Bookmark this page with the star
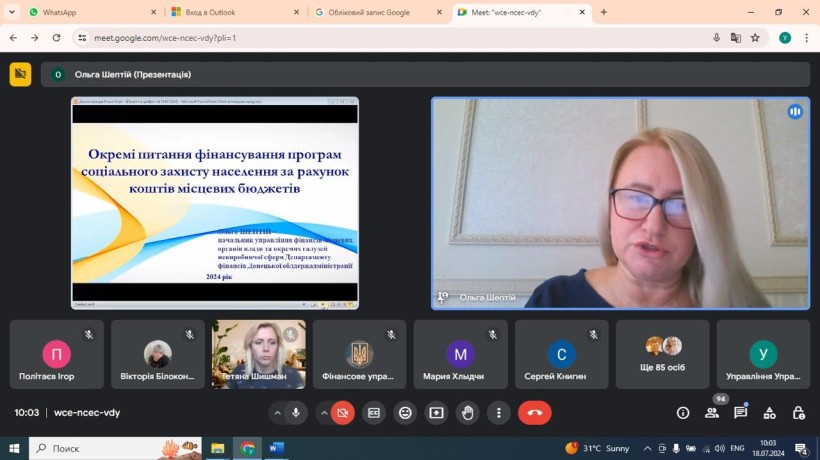Screen dimensions: 820x460 (x=755, y=38)
